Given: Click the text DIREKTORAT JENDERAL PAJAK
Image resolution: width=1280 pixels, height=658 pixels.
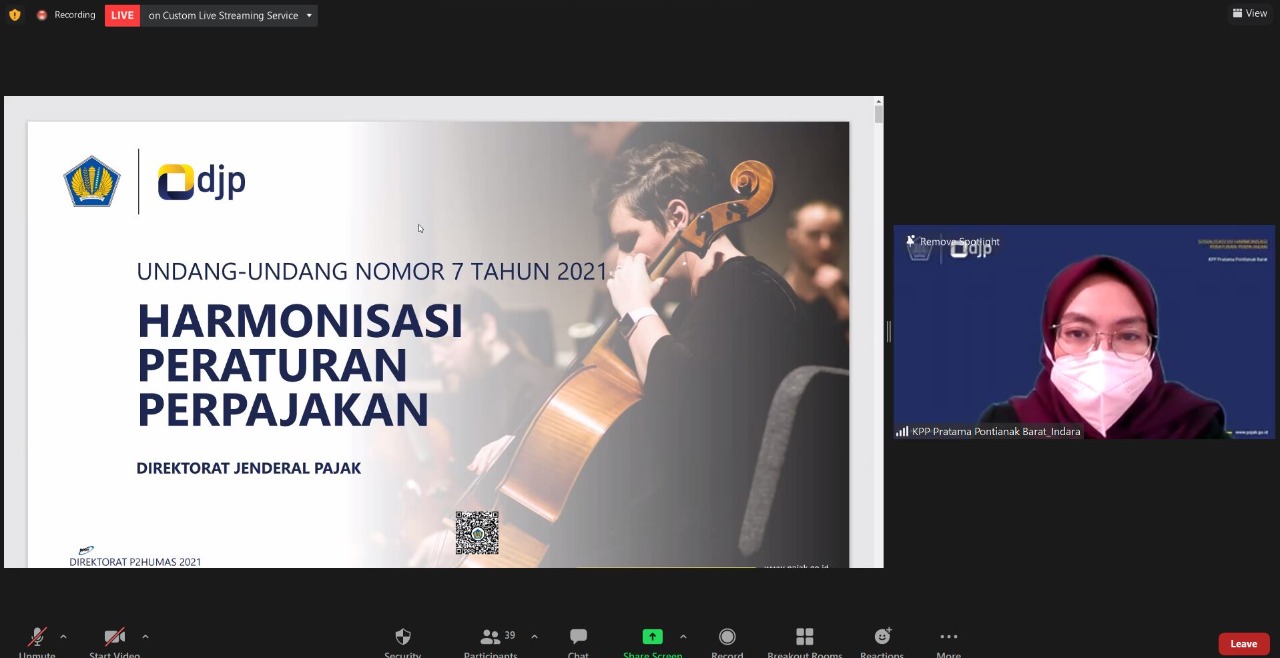Looking at the screenshot, I should coord(248,468).
